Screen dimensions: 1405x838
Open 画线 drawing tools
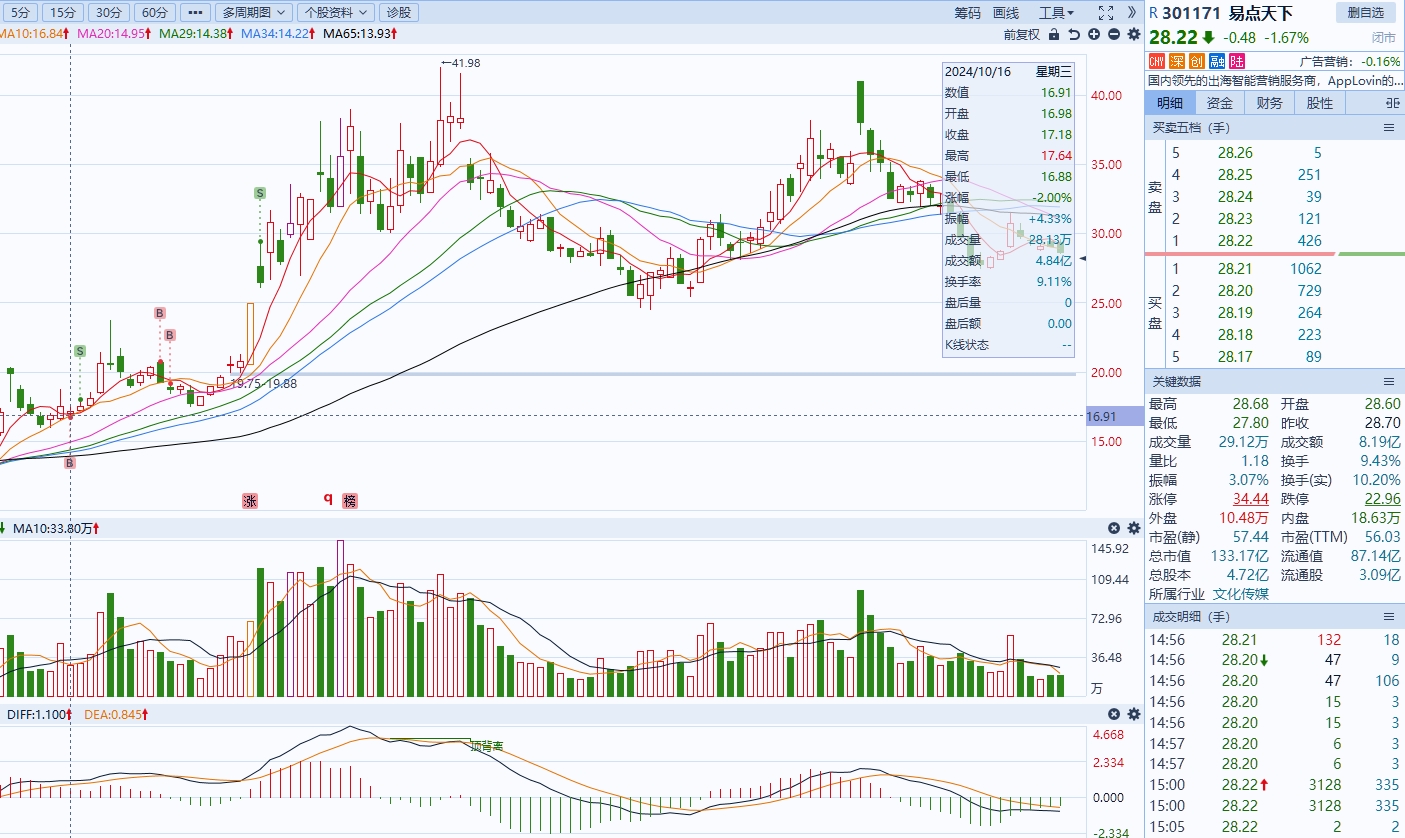(x=1006, y=13)
